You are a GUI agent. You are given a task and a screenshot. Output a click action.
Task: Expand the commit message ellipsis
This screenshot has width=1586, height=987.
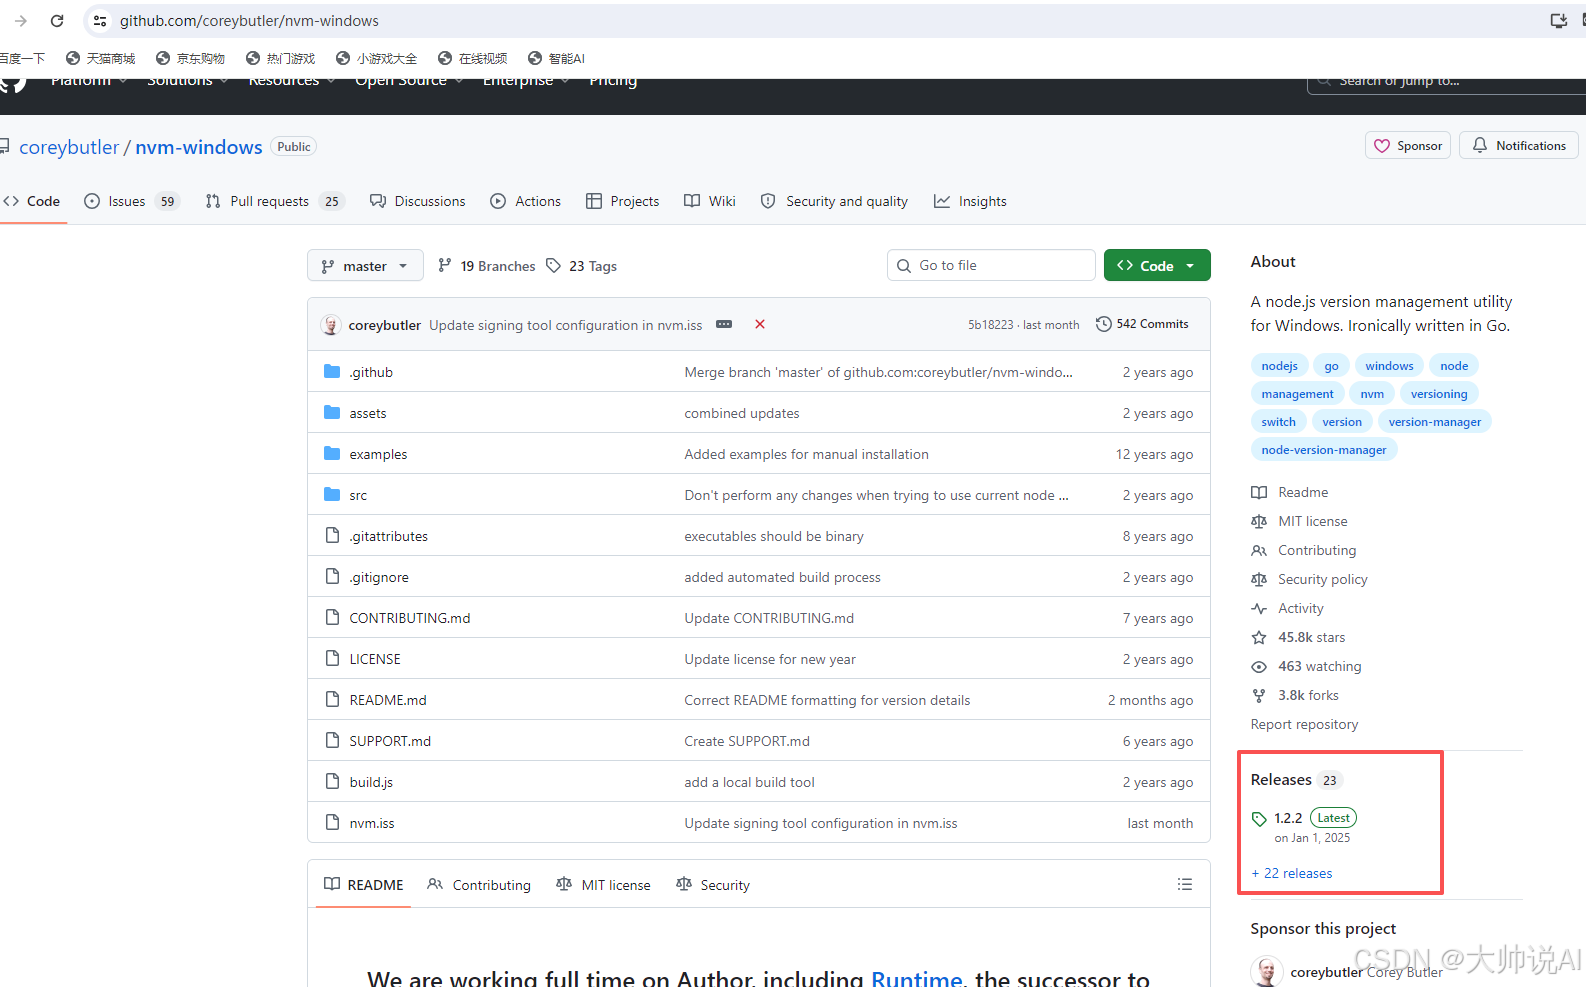724,324
